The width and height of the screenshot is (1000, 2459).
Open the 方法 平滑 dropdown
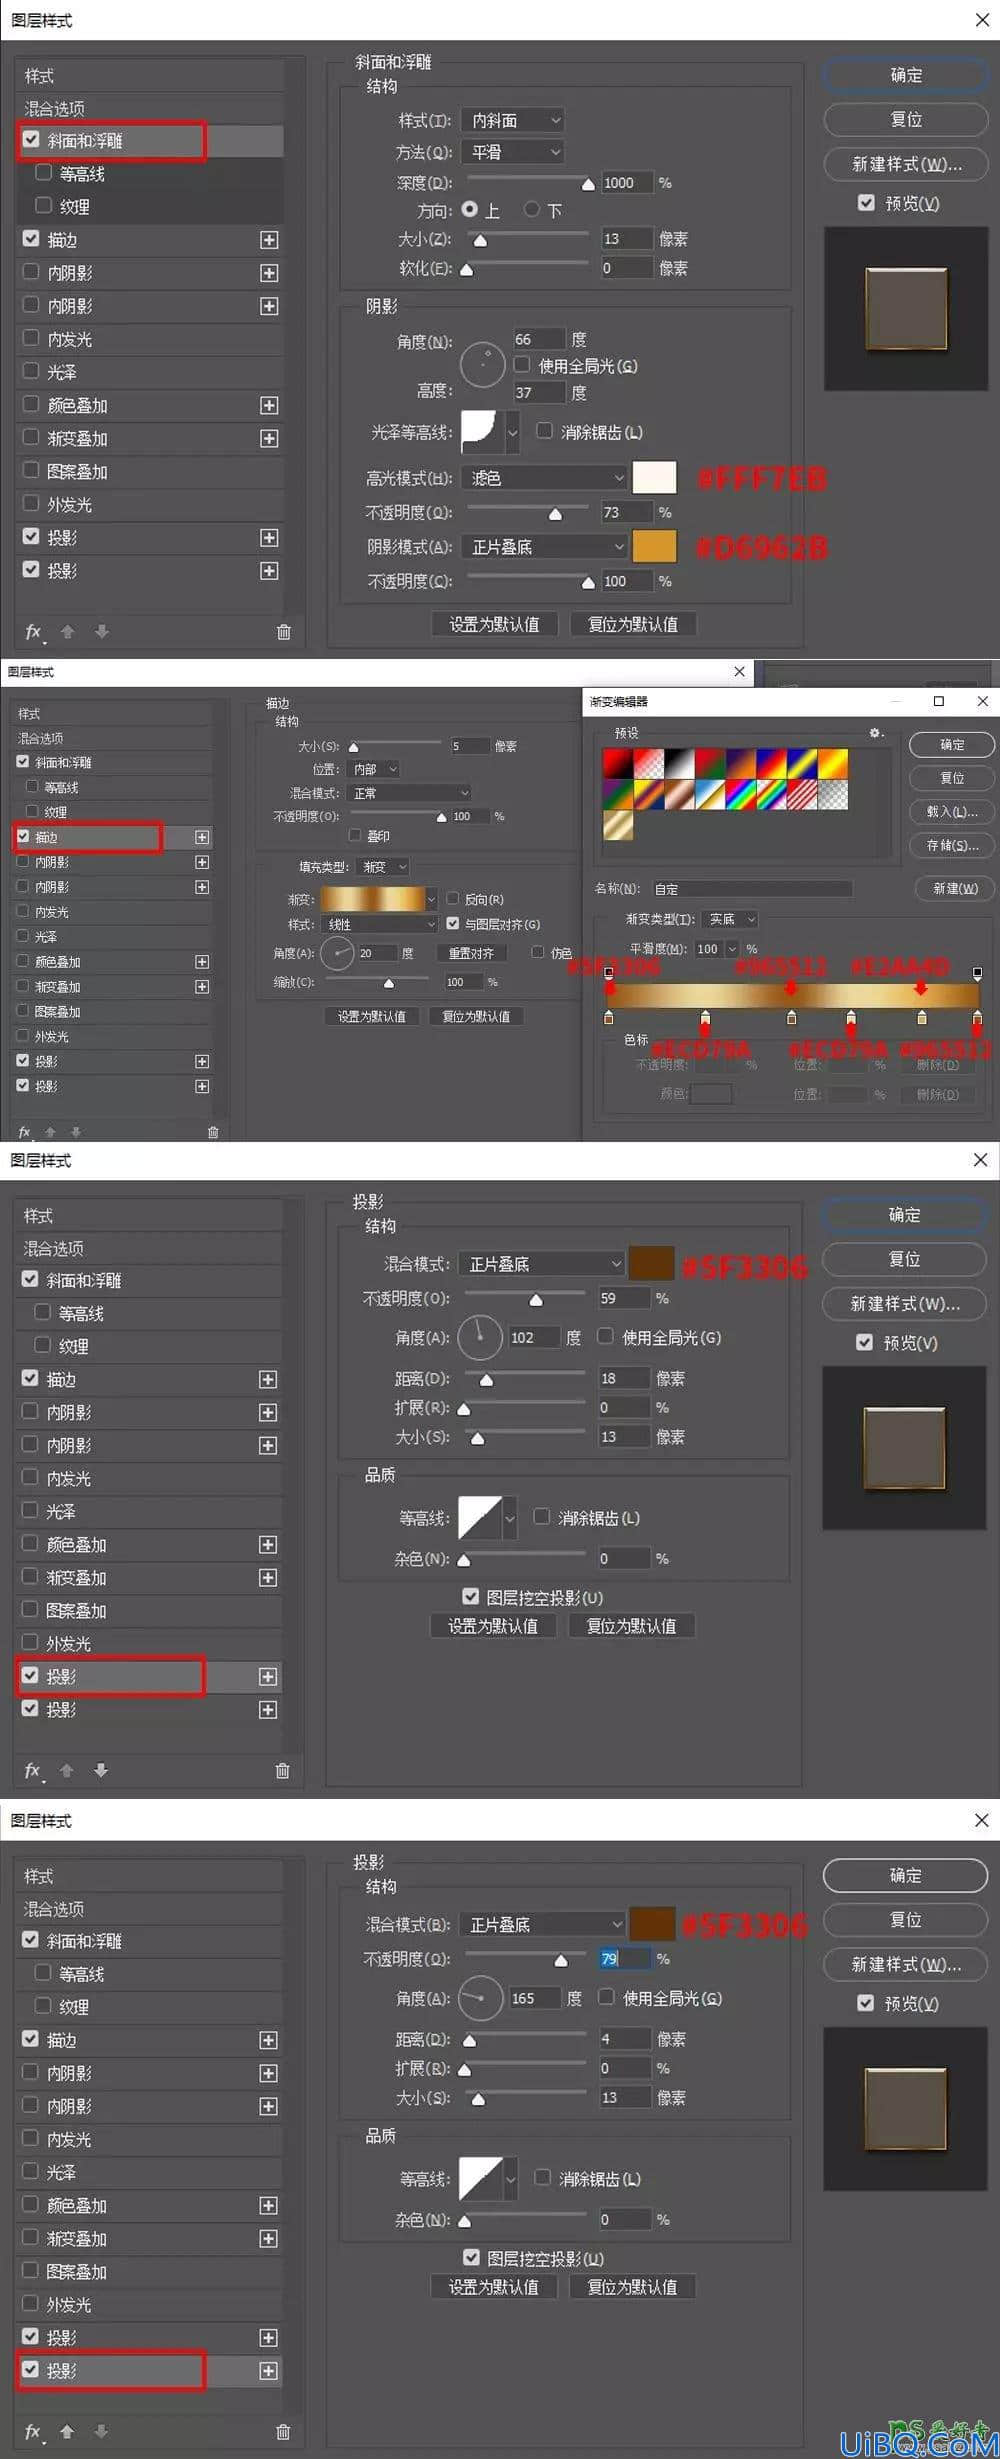(513, 152)
